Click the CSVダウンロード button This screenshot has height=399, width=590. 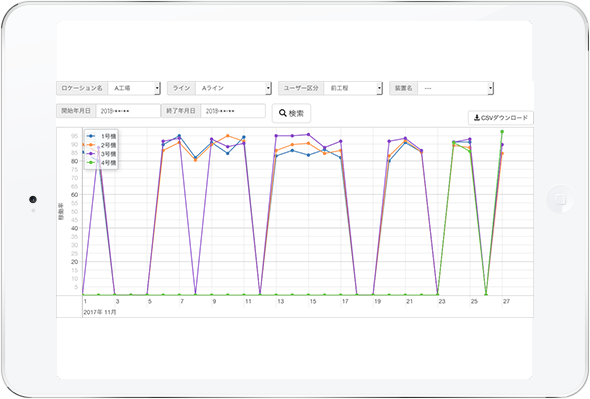pos(500,118)
